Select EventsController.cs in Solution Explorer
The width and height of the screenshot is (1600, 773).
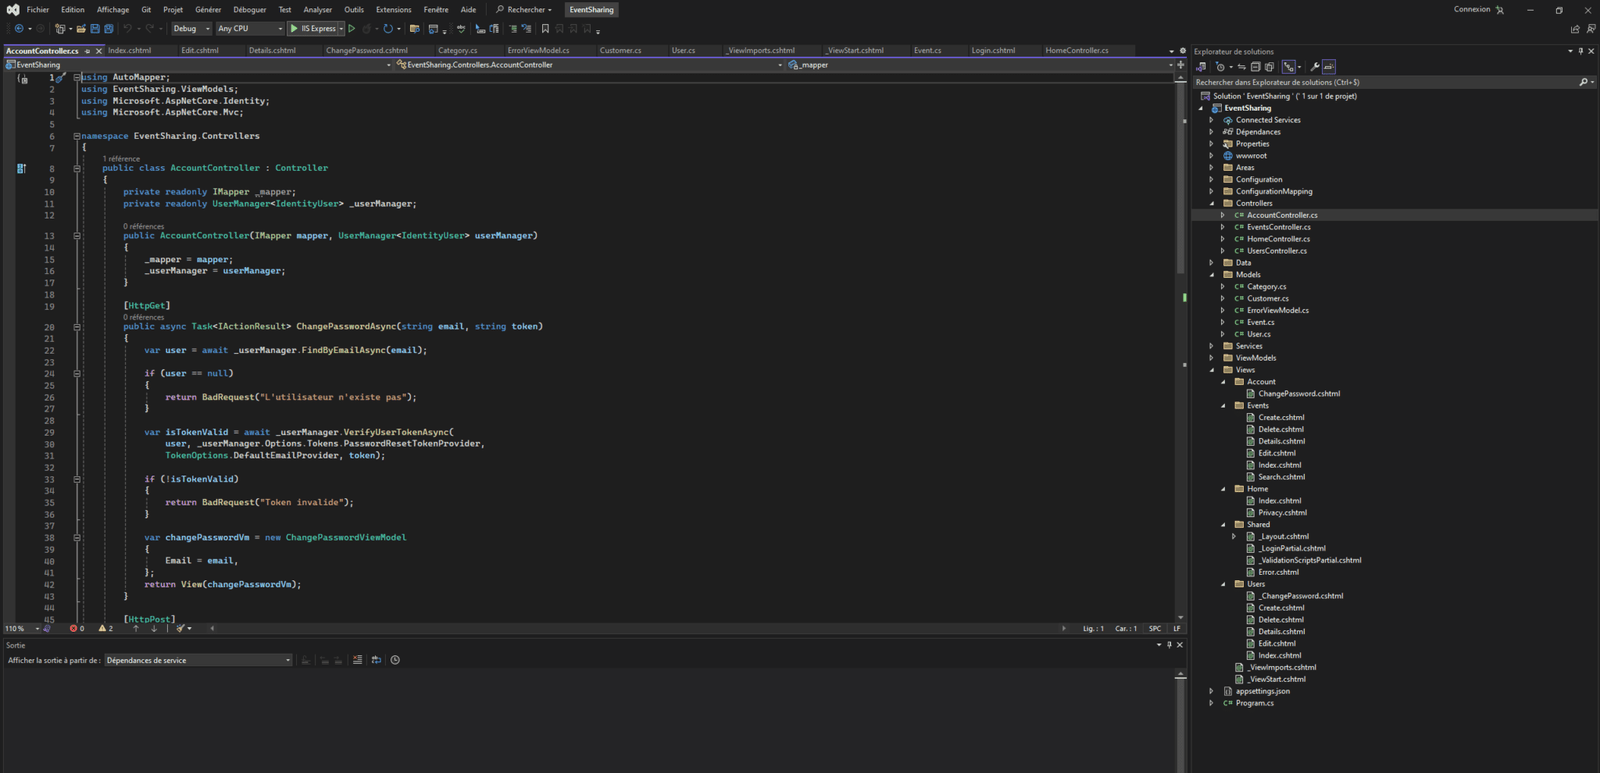pyautogui.click(x=1278, y=227)
